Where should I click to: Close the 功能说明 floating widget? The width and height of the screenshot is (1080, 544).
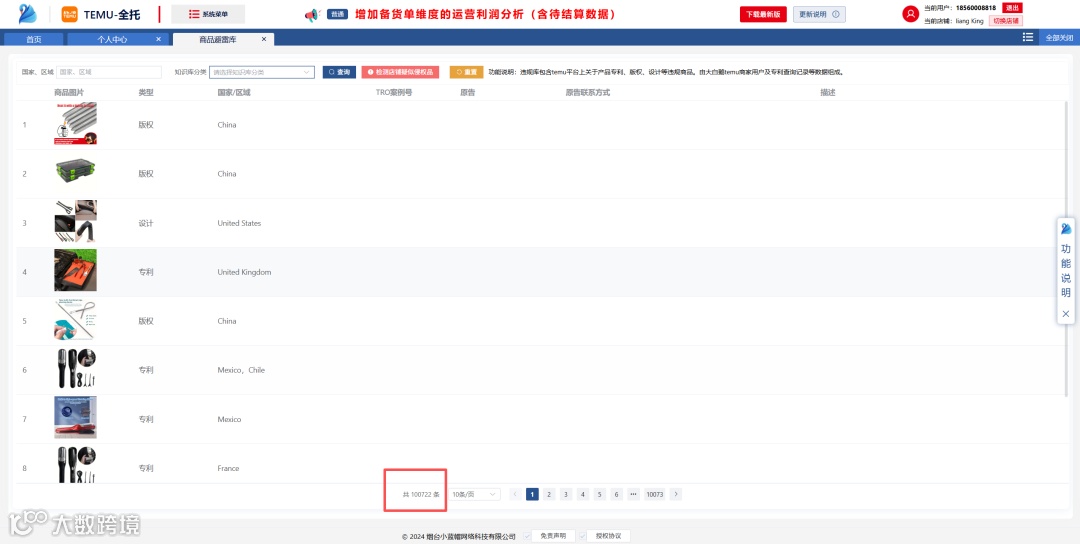[x=1066, y=314]
